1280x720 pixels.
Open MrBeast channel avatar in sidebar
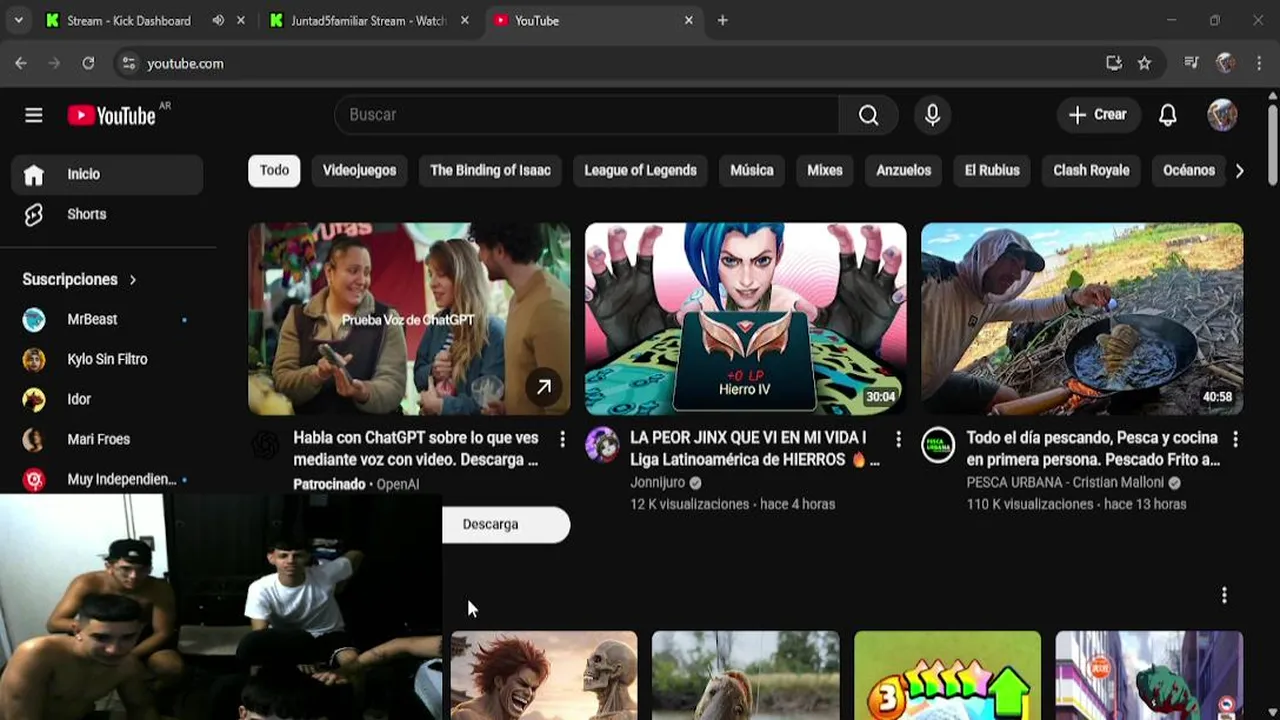[34, 319]
